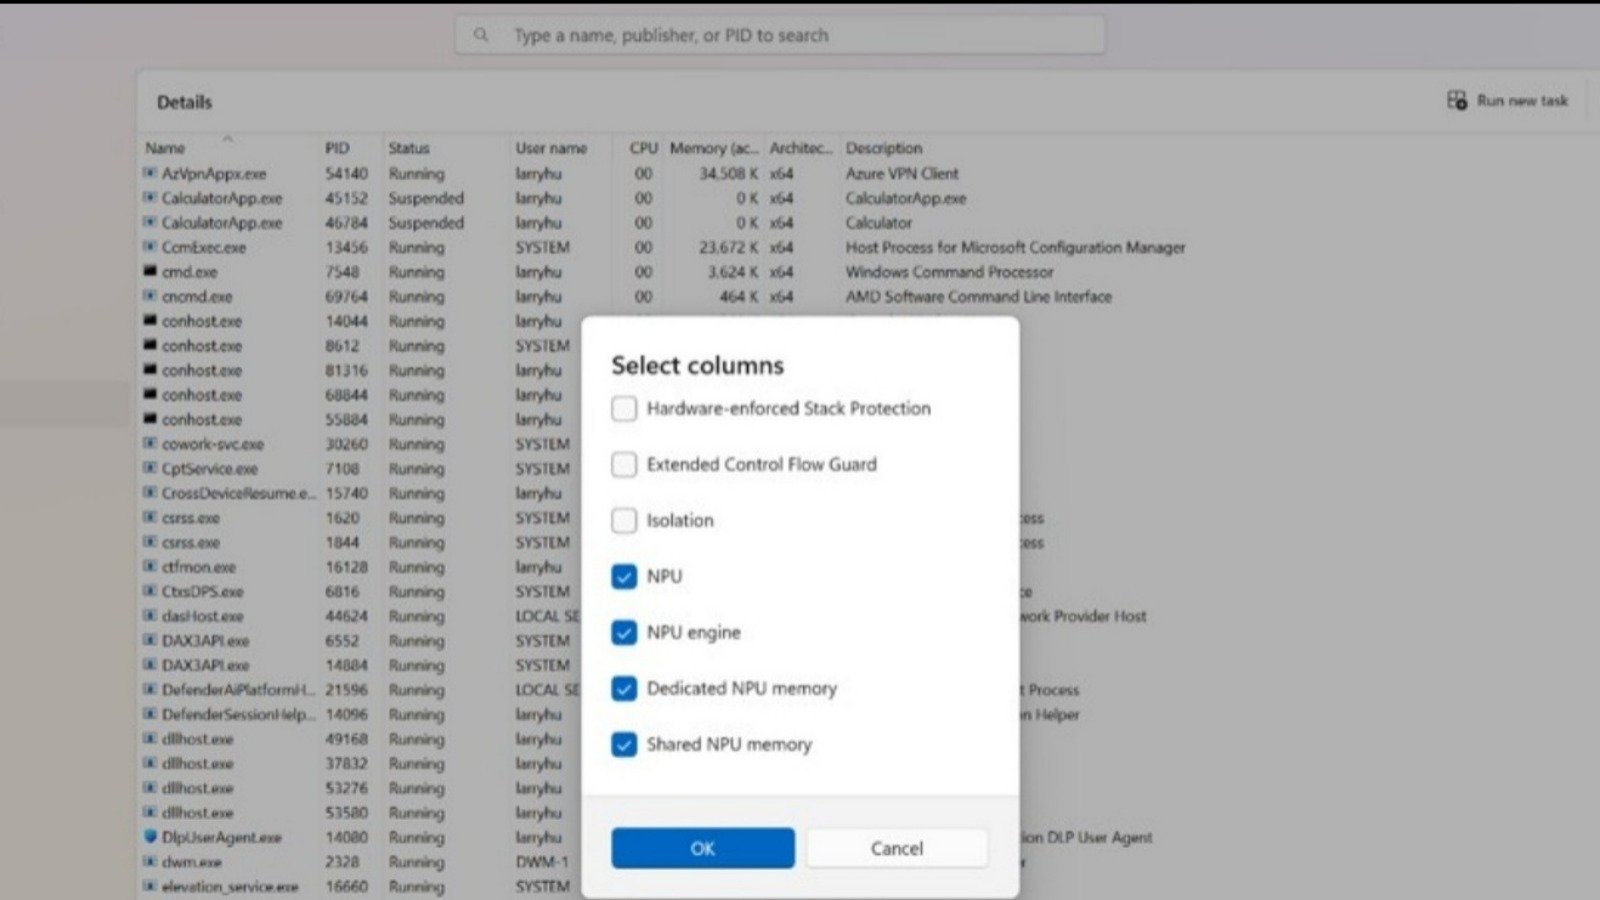Image resolution: width=1600 pixels, height=900 pixels.
Task: Sort by the Name column header
Action: (165, 148)
